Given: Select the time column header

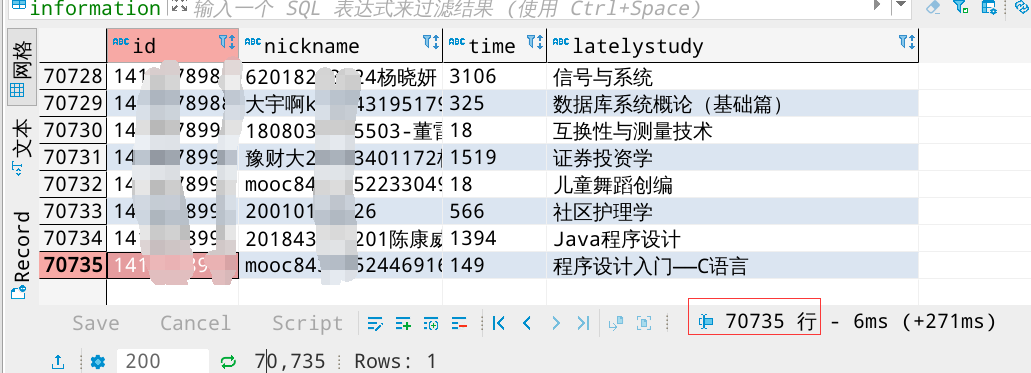Looking at the screenshot, I should pyautogui.click(x=494, y=45).
